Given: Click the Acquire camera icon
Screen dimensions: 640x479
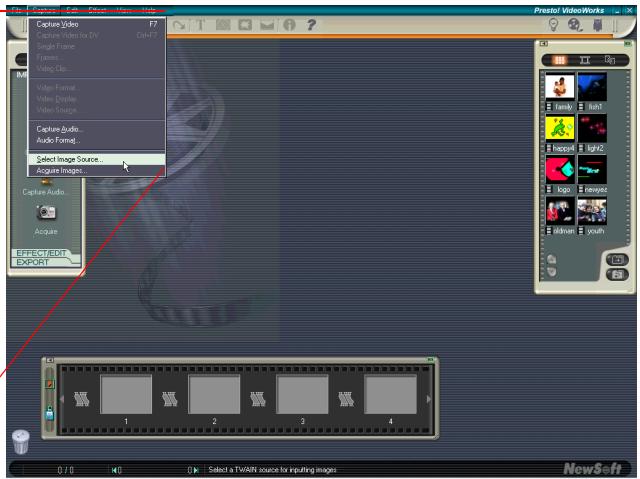Looking at the screenshot, I should pyautogui.click(x=46, y=213).
